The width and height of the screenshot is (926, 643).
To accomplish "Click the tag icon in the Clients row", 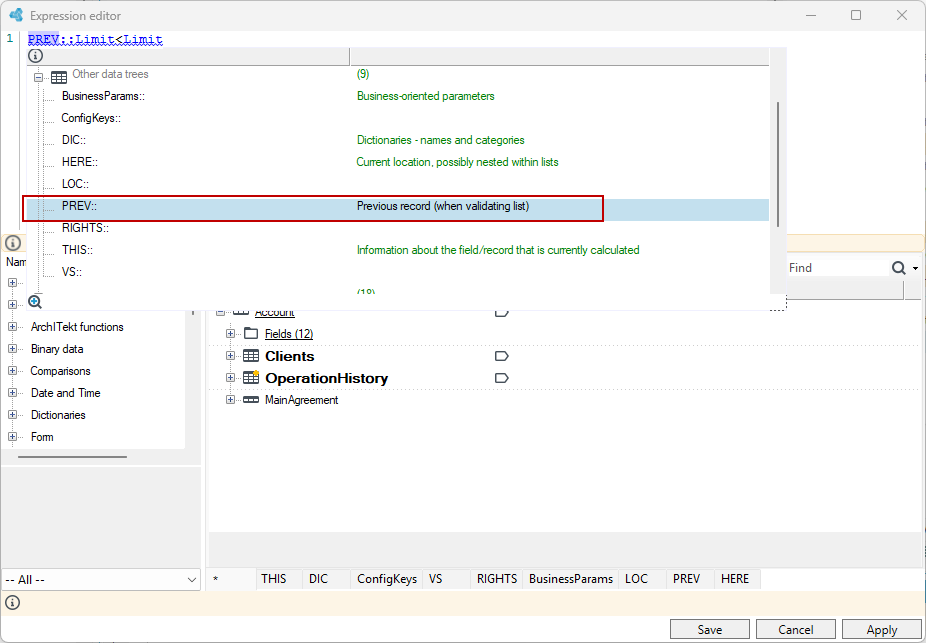I will click(501, 356).
